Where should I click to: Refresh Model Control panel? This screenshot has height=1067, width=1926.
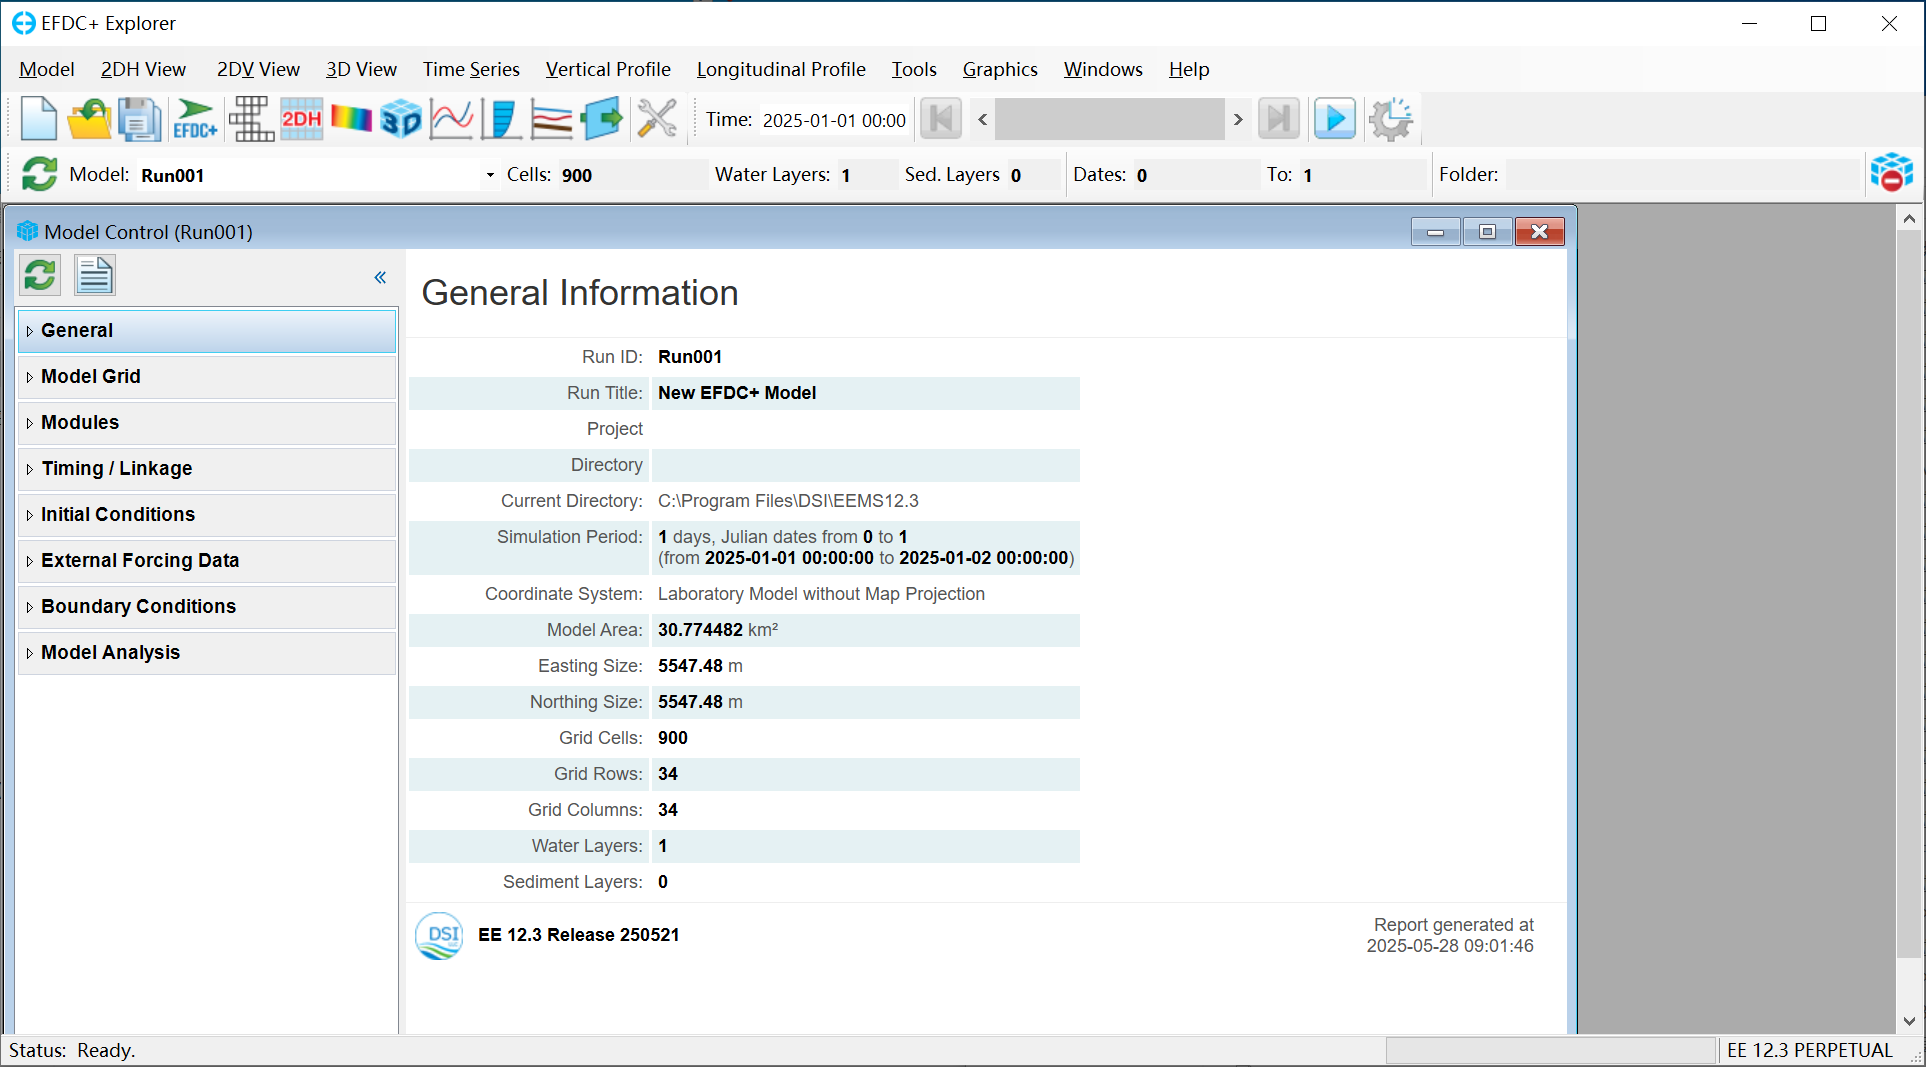pyautogui.click(x=40, y=275)
